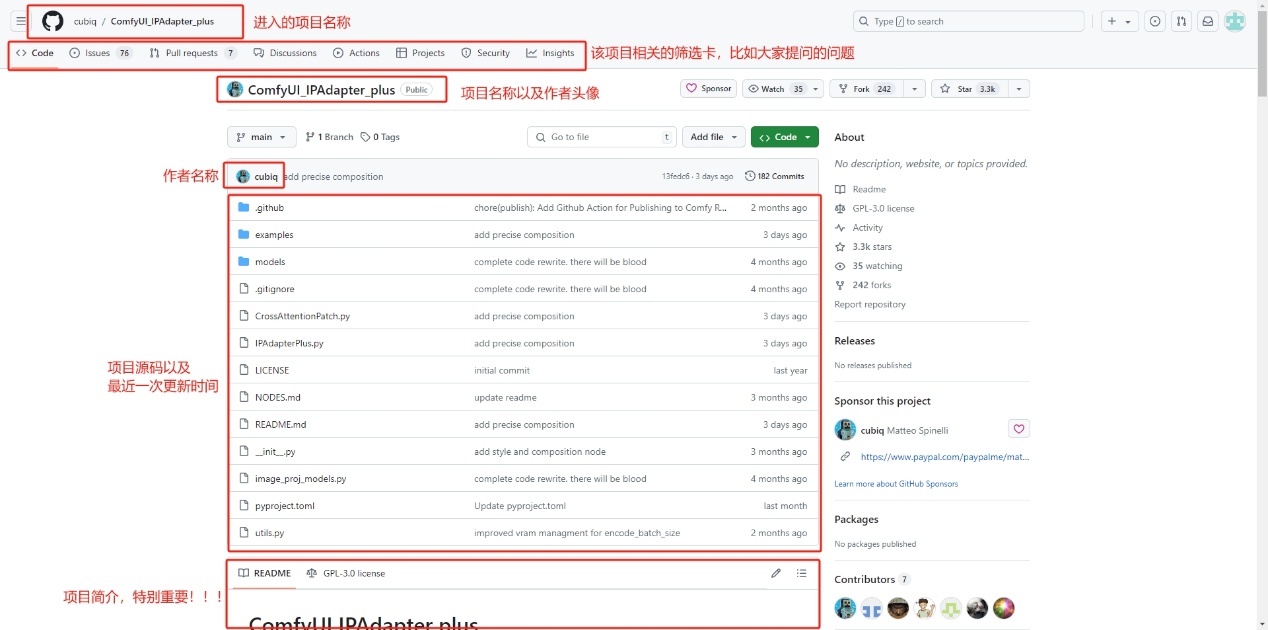The image size is (1268, 630).
Task: Toggle Watch for this repository
Action: click(x=775, y=89)
